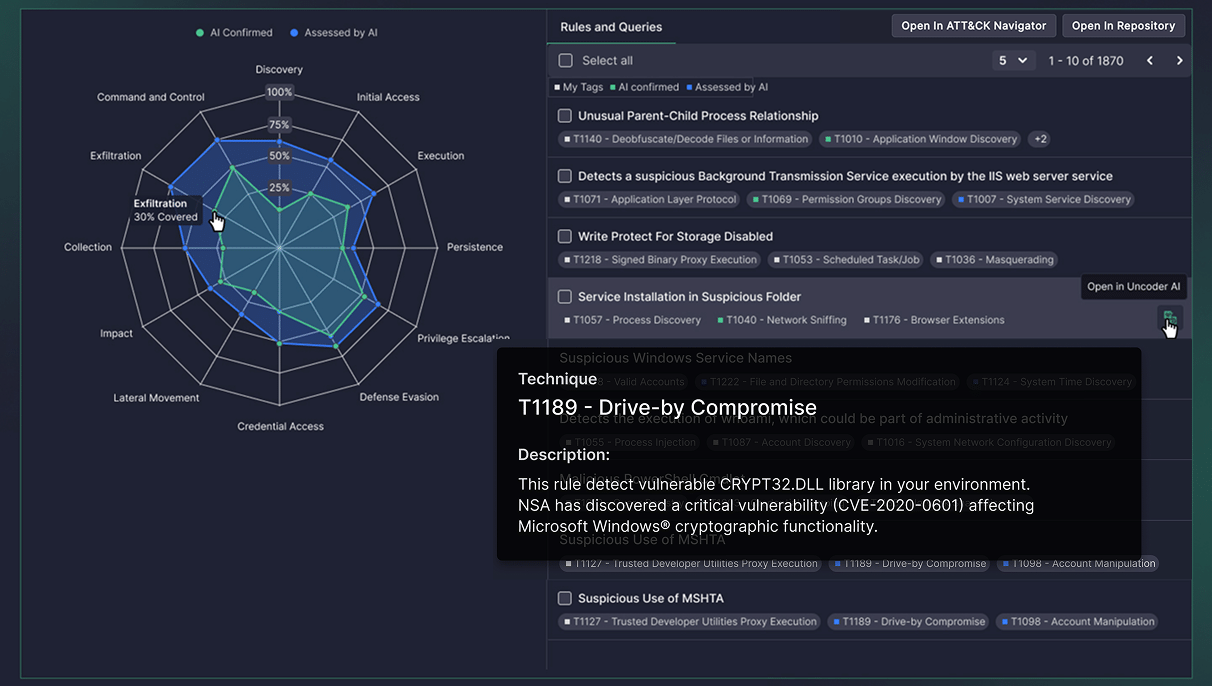Check the Unusual Parent-Child Process Relationship rule

(565, 116)
